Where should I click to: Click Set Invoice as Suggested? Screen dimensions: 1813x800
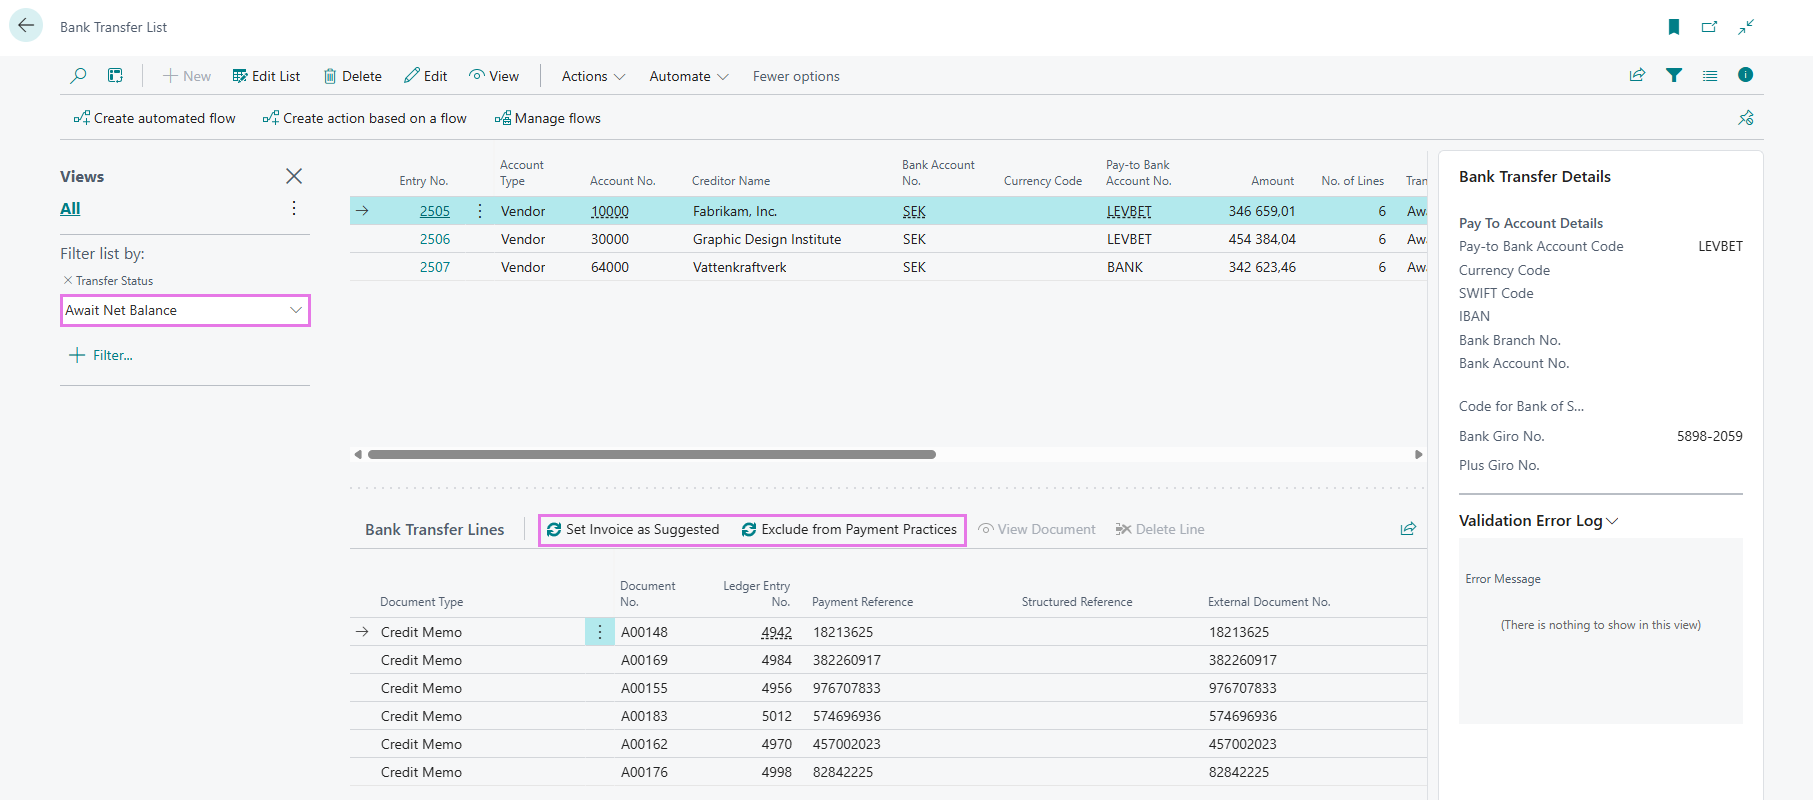[633, 529]
